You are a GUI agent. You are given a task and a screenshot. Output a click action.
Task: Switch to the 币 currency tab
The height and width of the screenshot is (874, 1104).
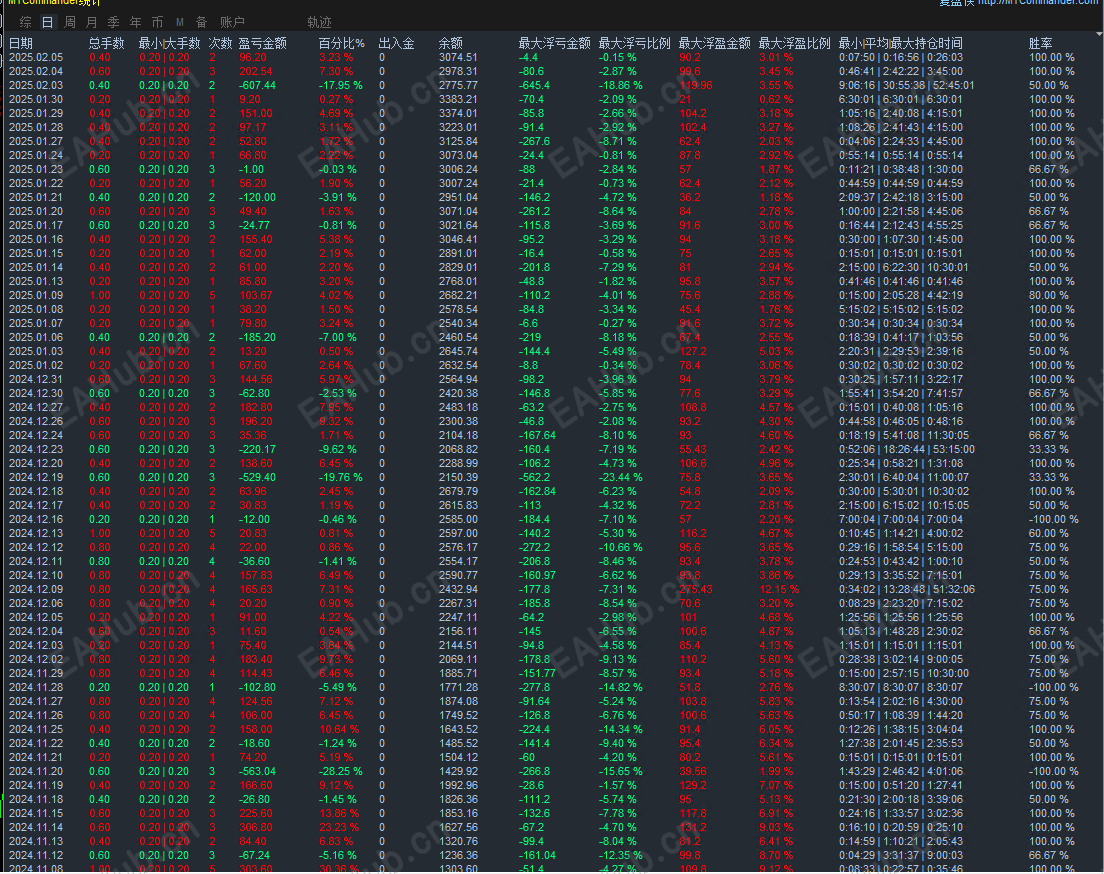point(158,23)
